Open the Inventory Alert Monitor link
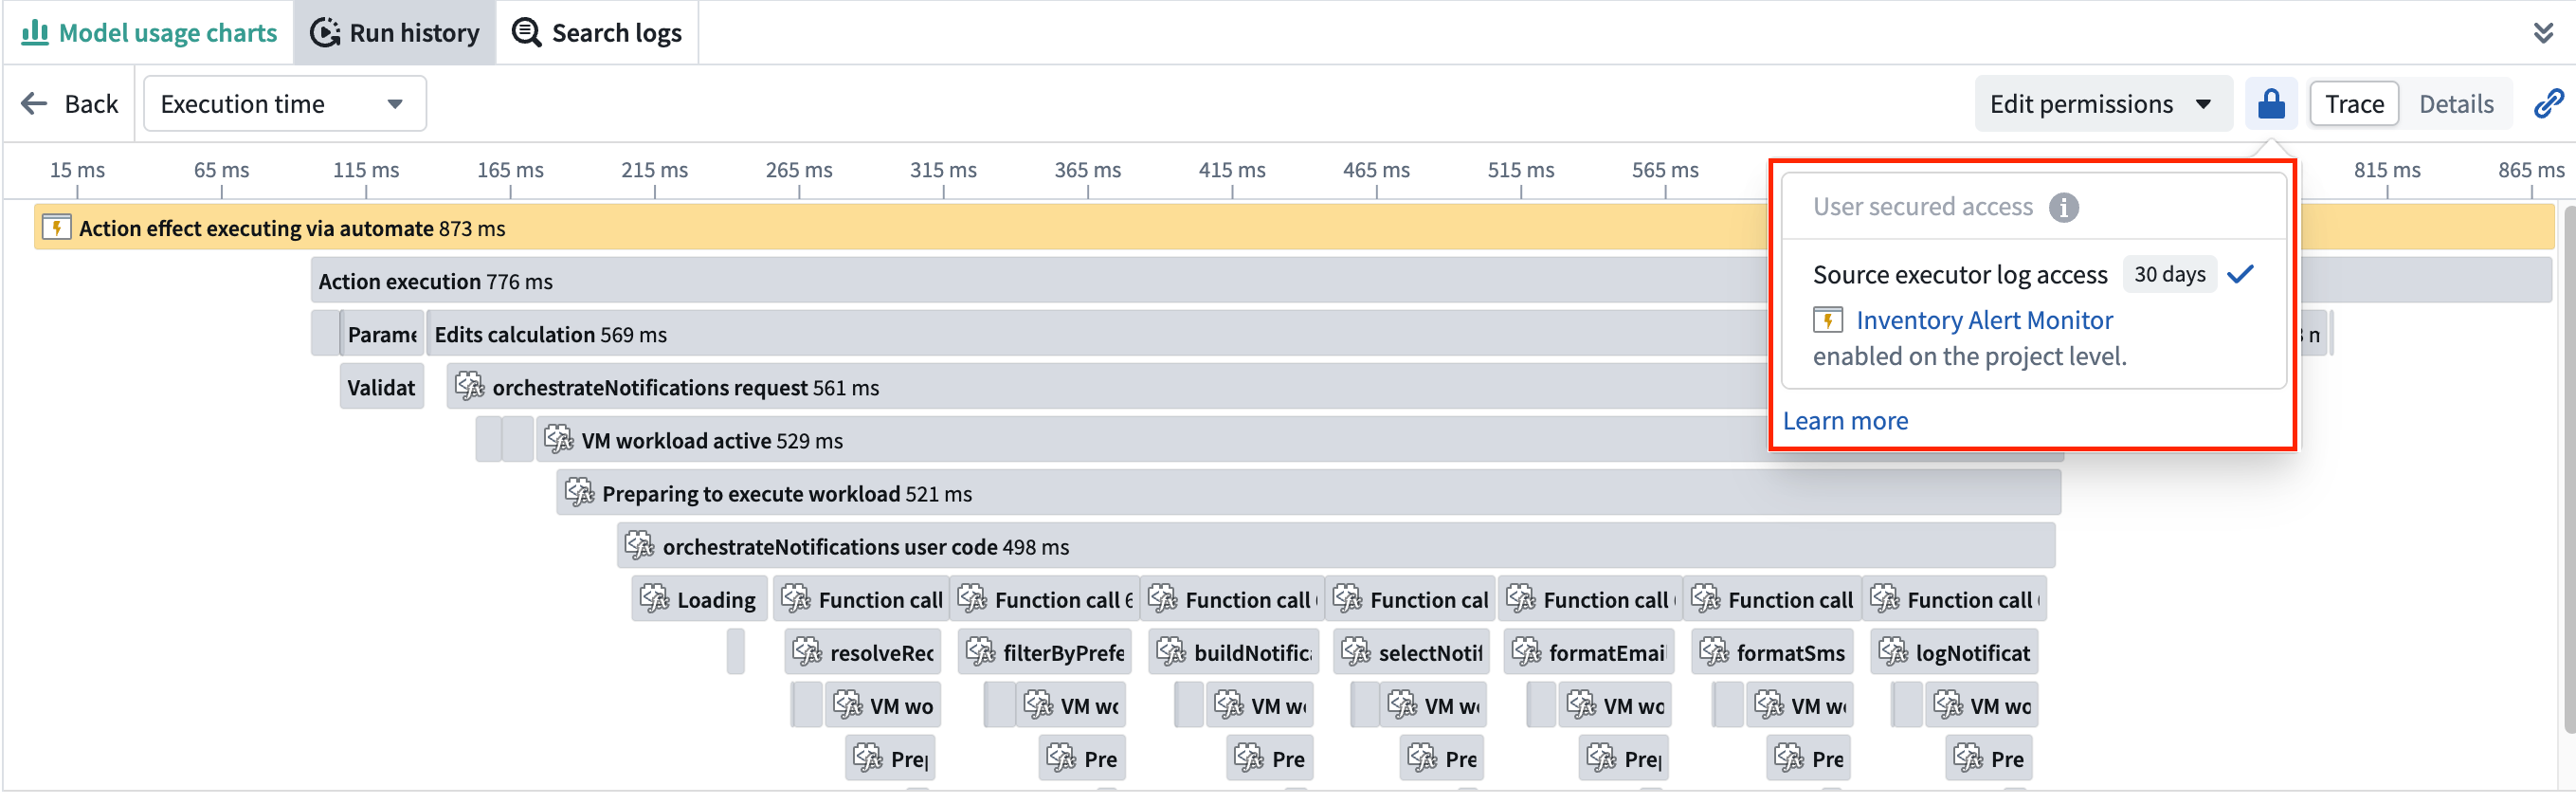The image size is (2576, 804). [x=1984, y=320]
